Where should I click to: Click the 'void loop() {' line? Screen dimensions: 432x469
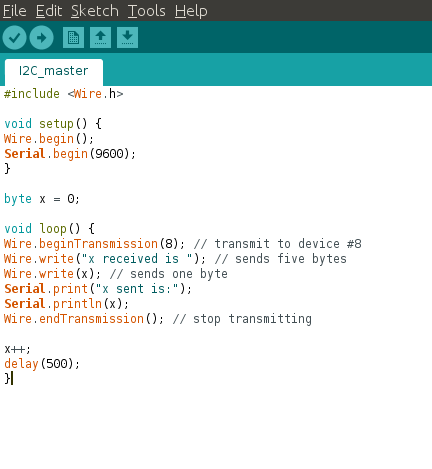[x=49, y=229]
